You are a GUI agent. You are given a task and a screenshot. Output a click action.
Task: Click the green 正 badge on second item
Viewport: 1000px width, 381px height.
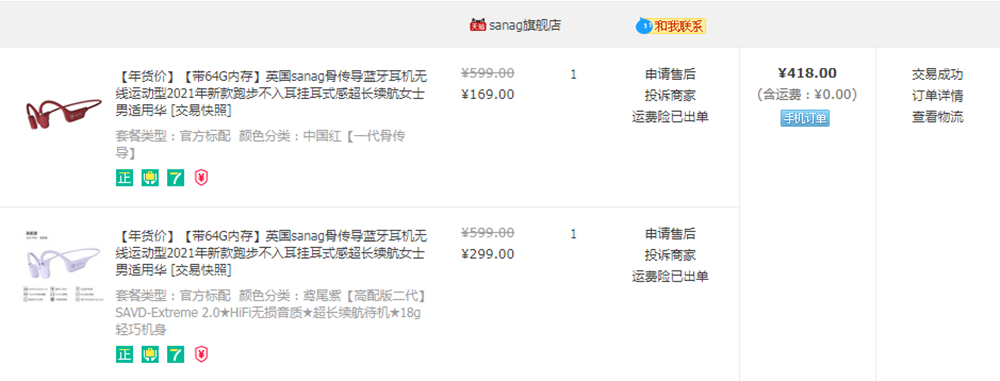[x=124, y=354]
